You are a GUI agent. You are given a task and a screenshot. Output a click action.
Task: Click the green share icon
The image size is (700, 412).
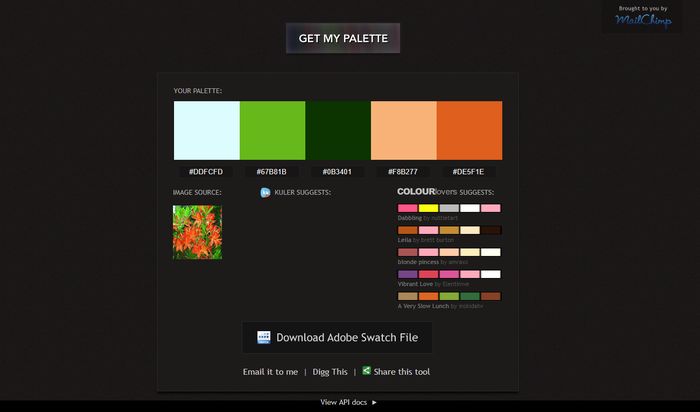pos(367,371)
